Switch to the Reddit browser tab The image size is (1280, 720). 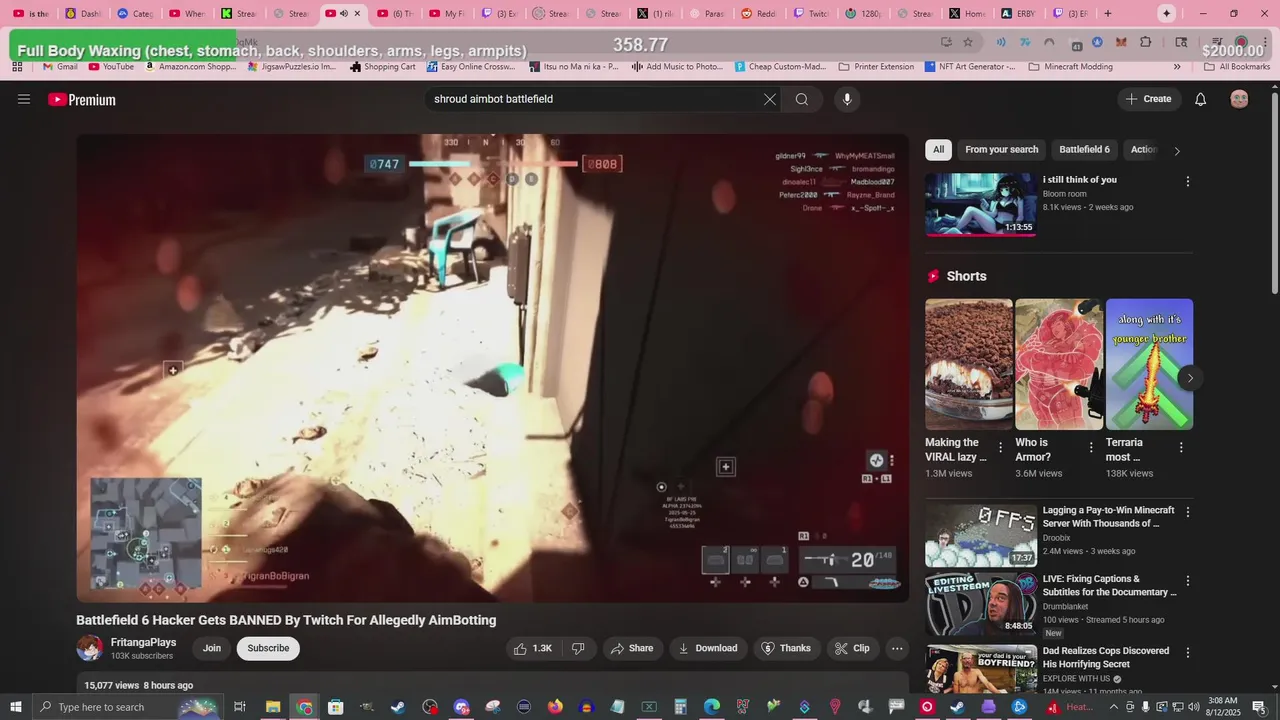click(760, 13)
